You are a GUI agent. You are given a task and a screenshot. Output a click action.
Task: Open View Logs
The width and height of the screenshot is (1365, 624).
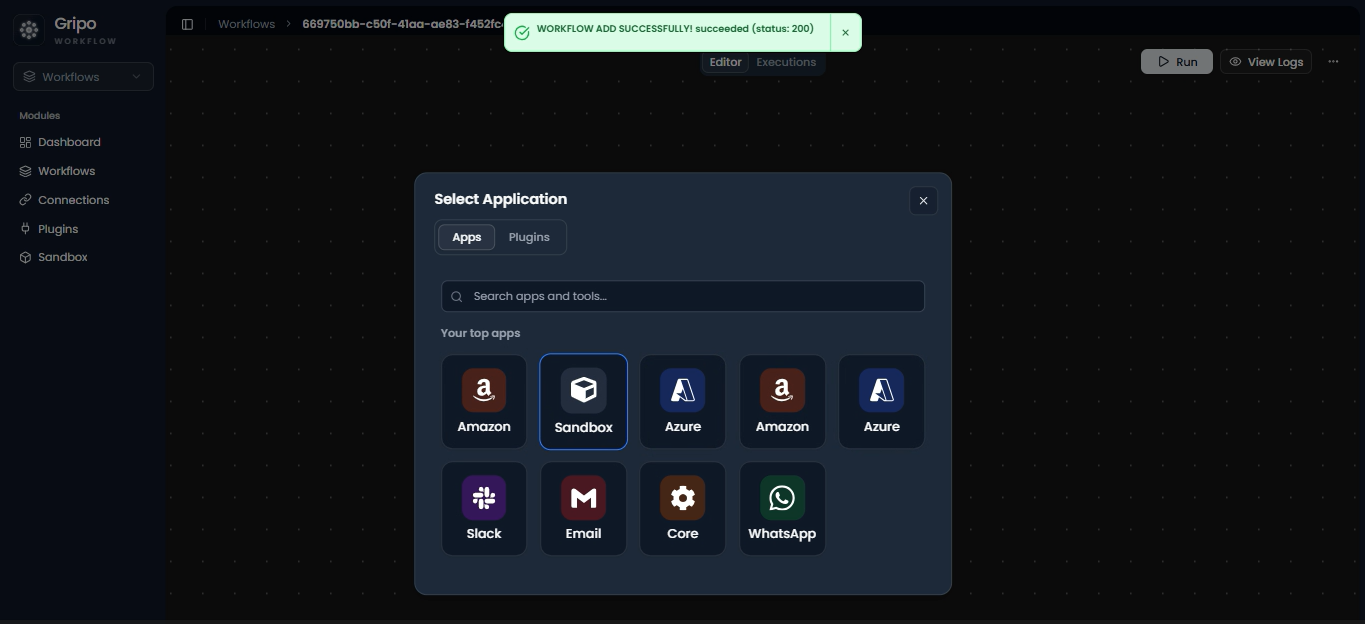click(x=1266, y=61)
